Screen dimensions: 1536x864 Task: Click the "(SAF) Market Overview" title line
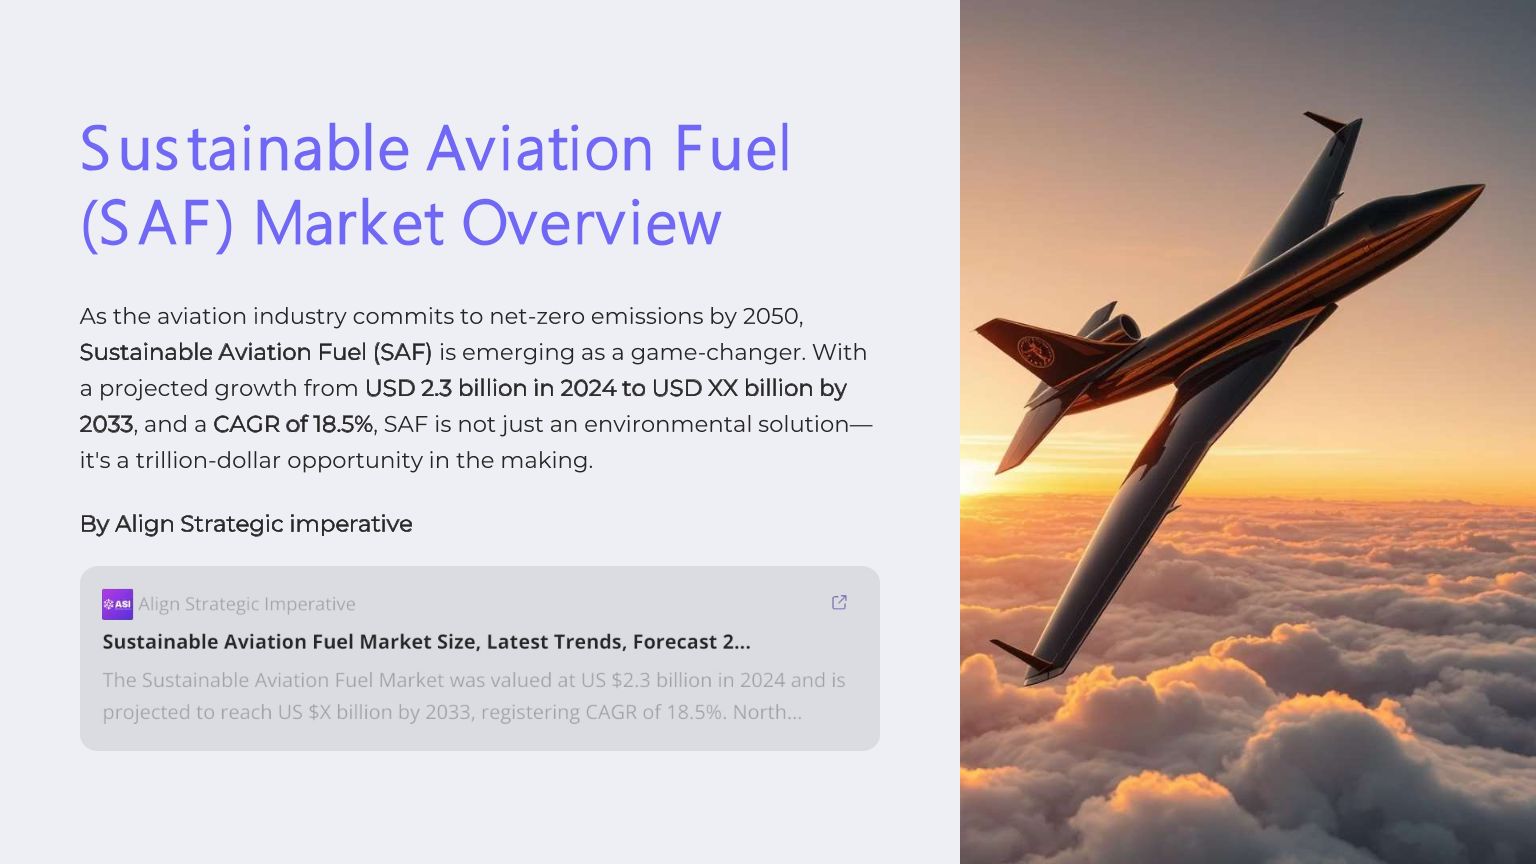point(400,223)
